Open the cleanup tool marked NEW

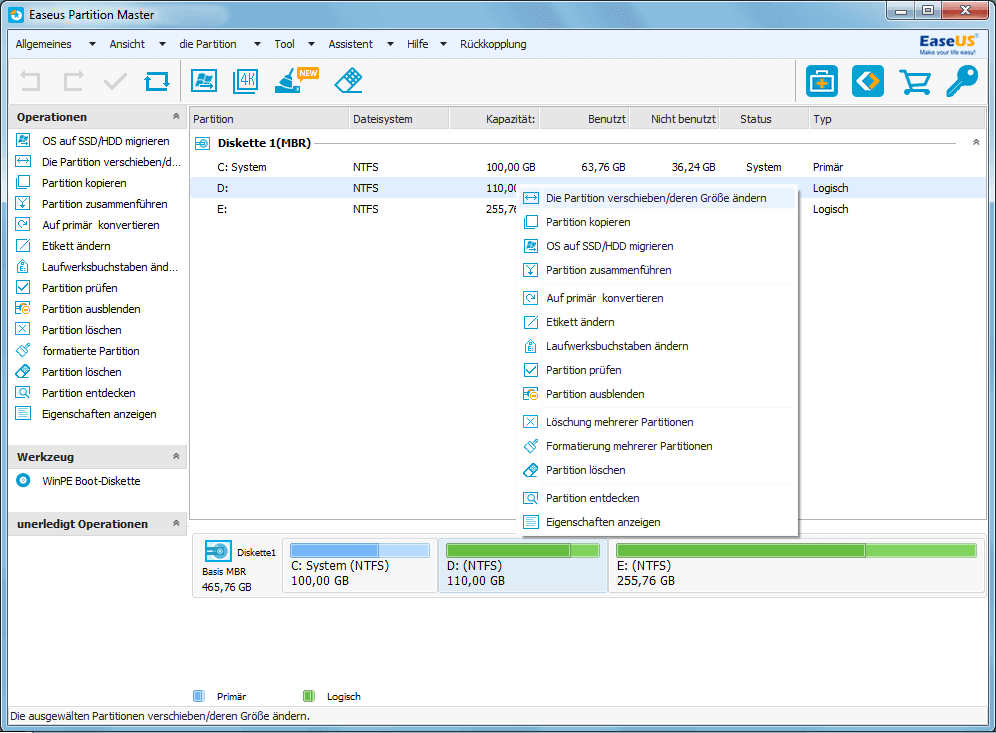click(x=295, y=81)
